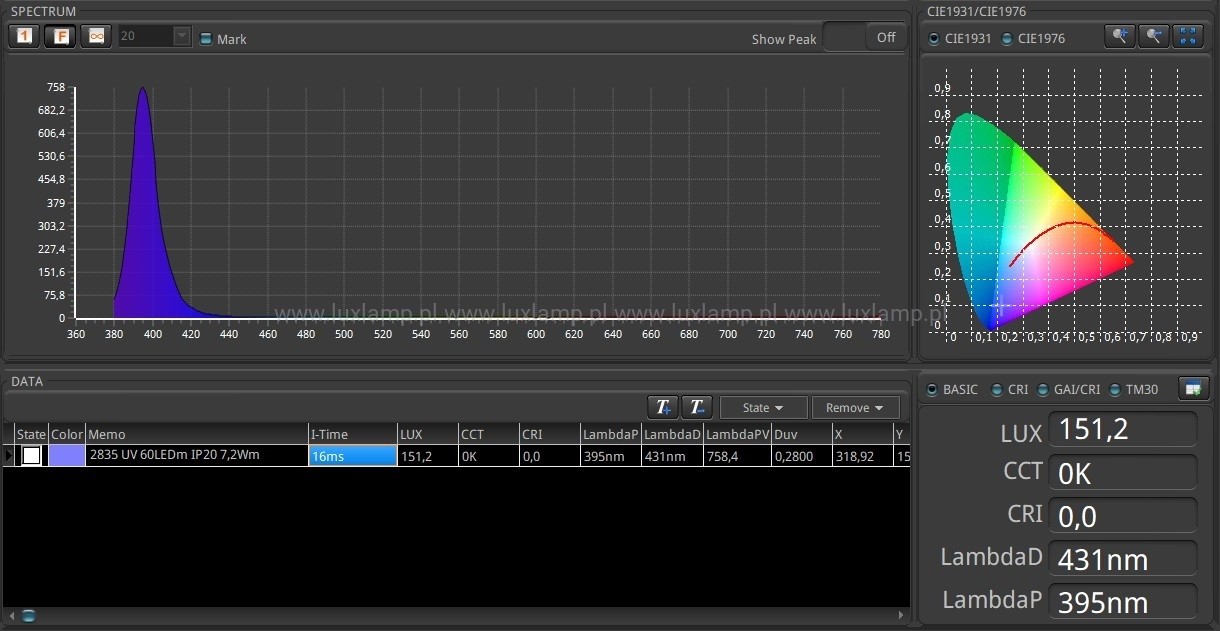Select the GAI/CRI data view option

pyautogui.click(x=1044, y=390)
